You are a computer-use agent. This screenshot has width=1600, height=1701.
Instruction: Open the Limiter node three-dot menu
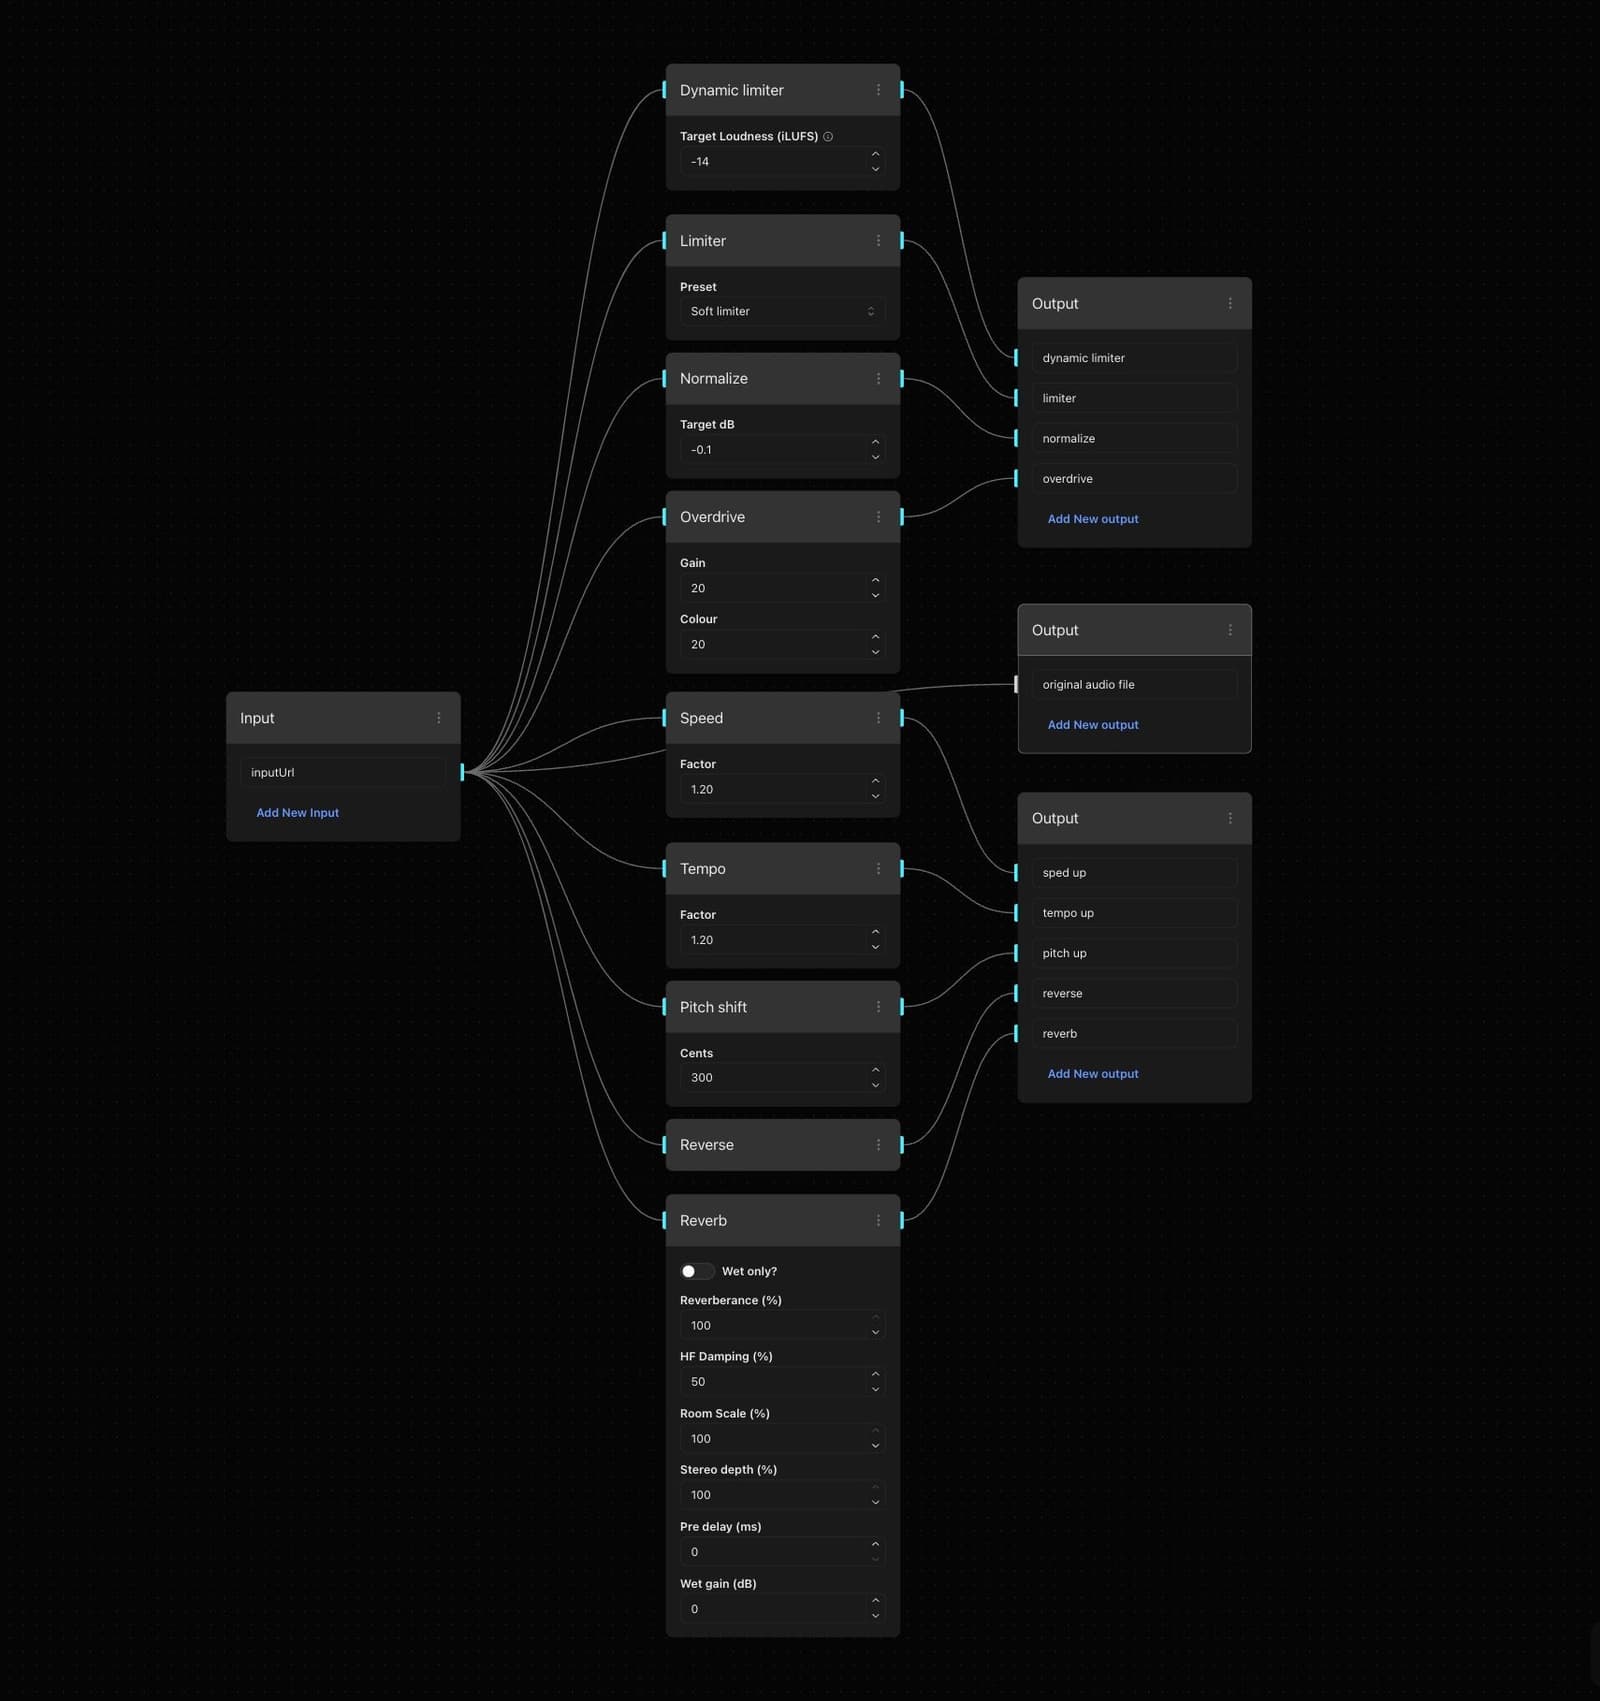(x=878, y=241)
